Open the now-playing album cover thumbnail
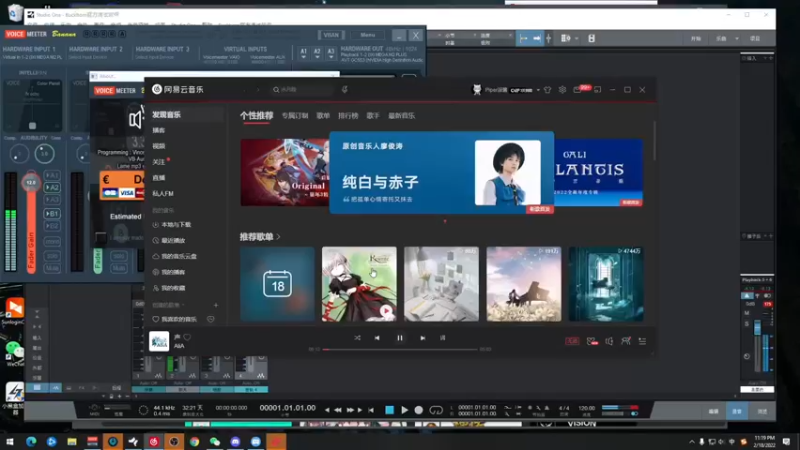Screen dimensions: 800x450 pyautogui.click(x=159, y=341)
